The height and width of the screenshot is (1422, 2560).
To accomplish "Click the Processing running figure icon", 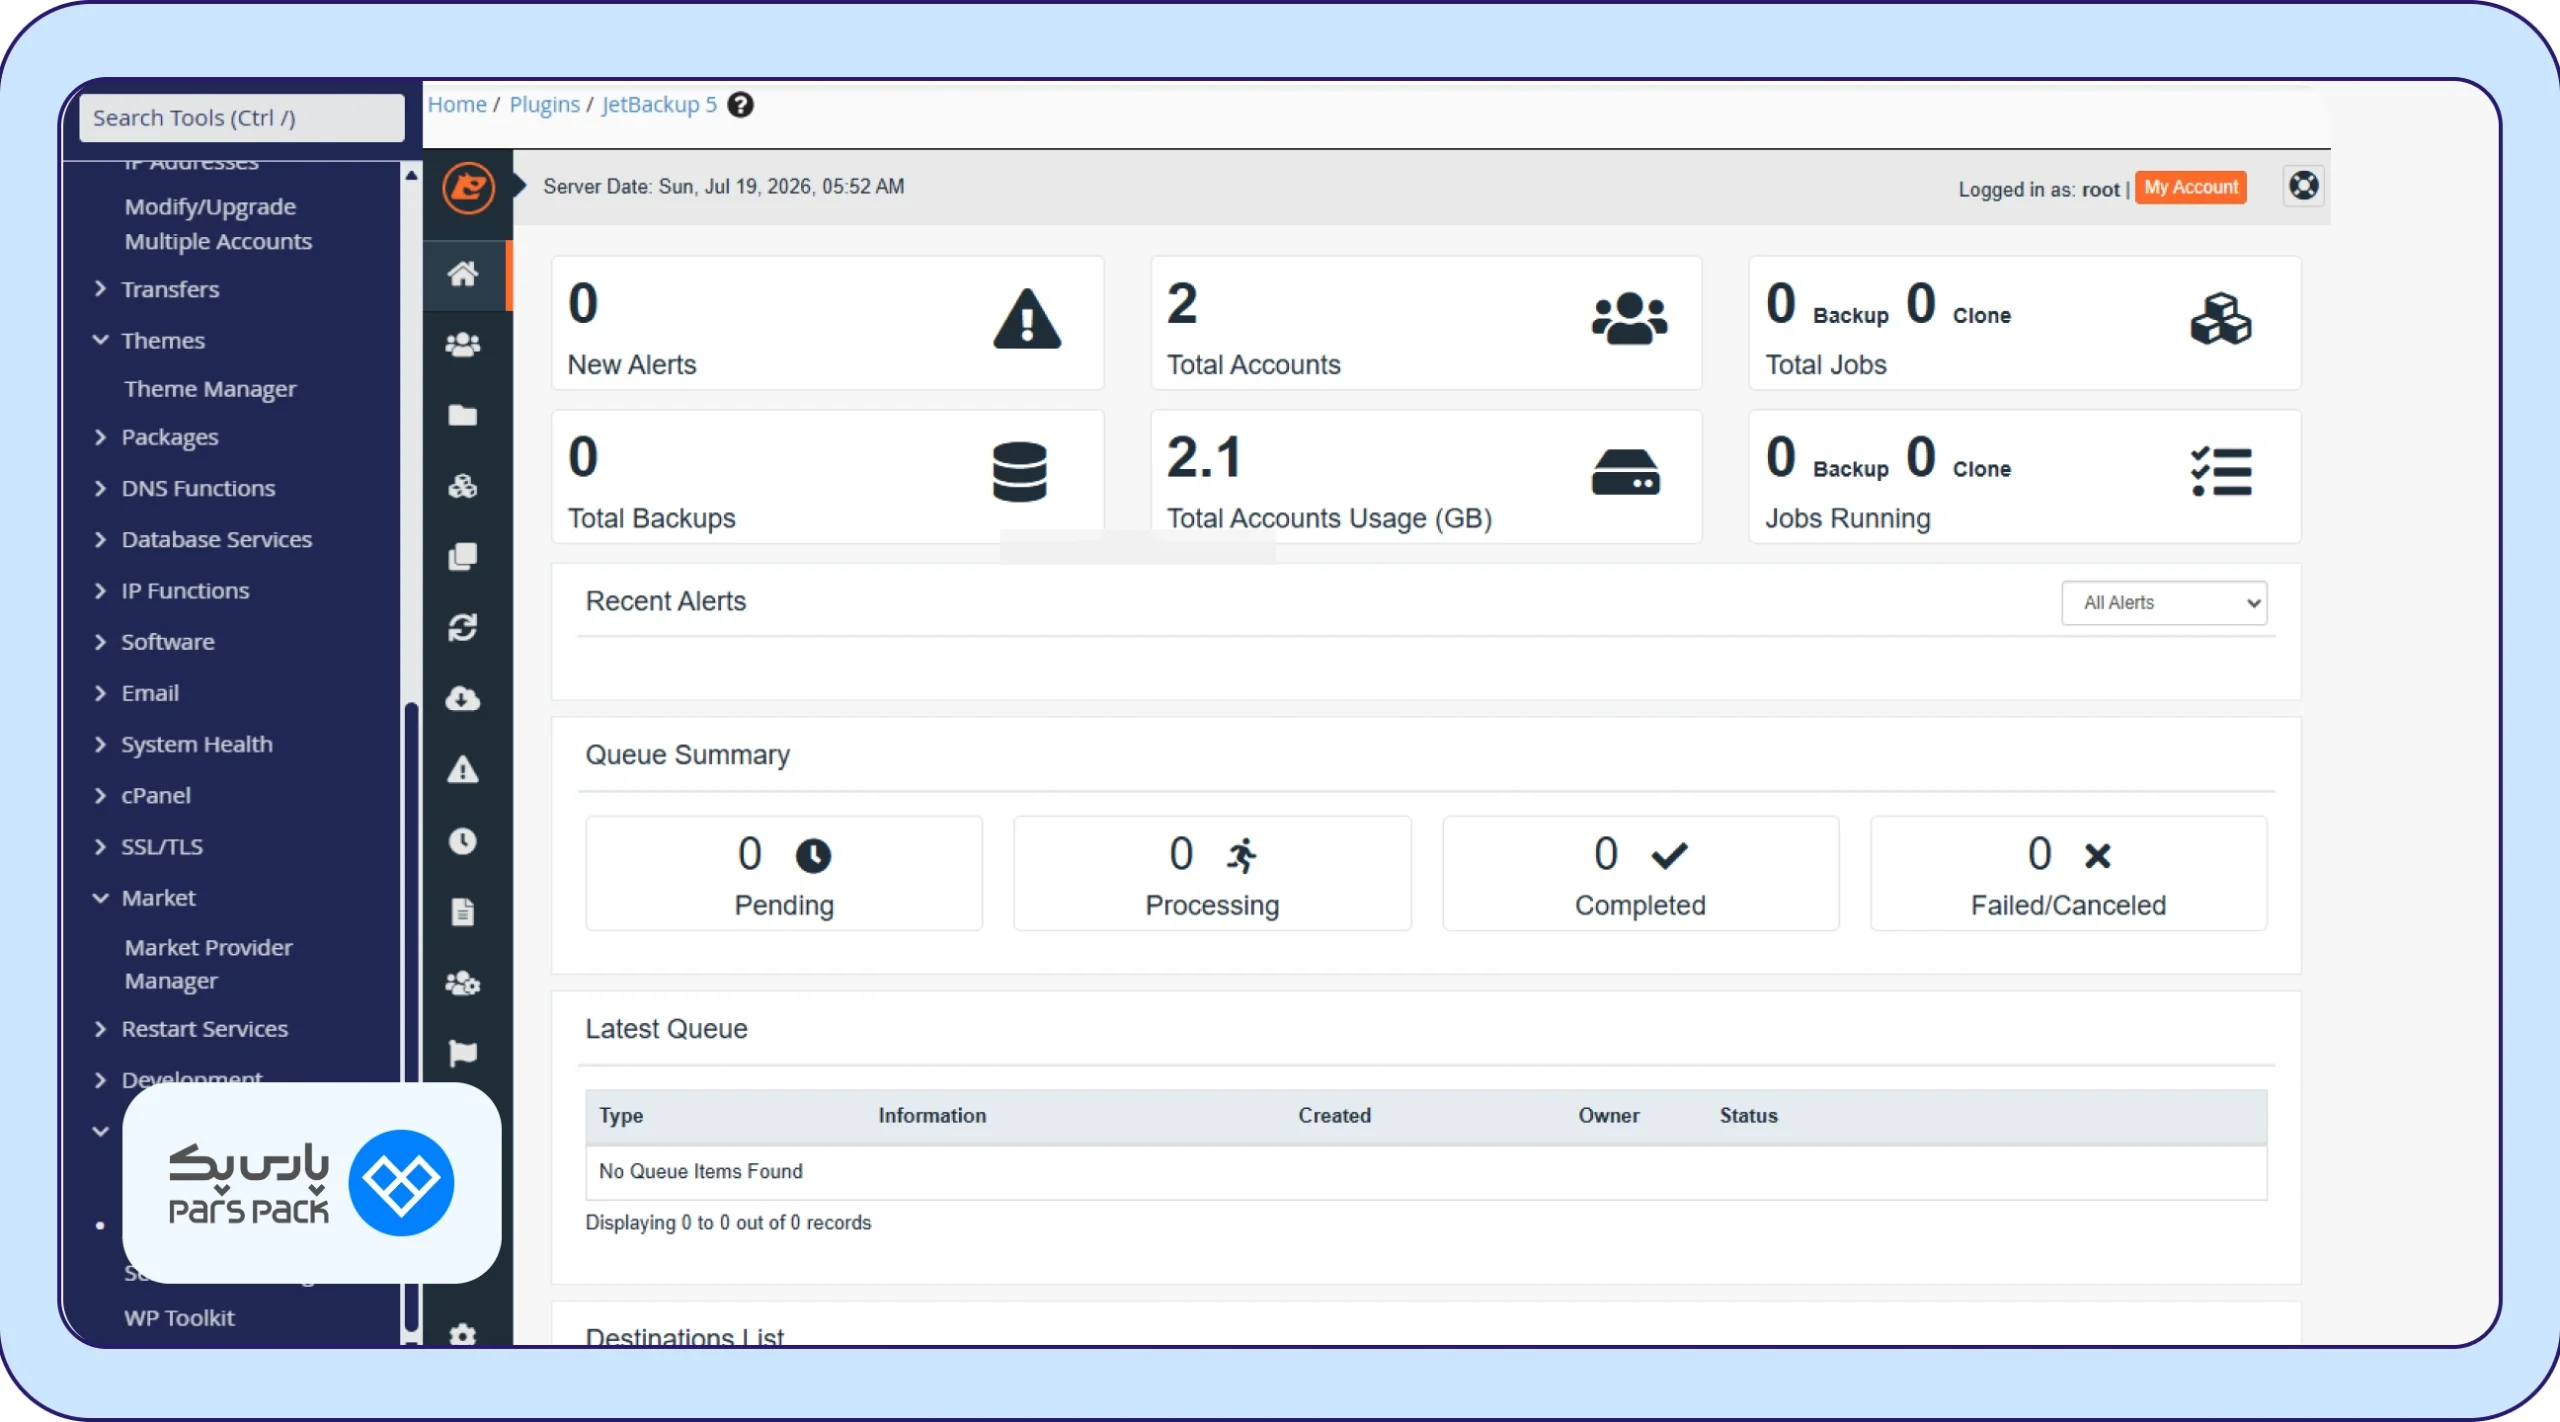I will [1242, 855].
